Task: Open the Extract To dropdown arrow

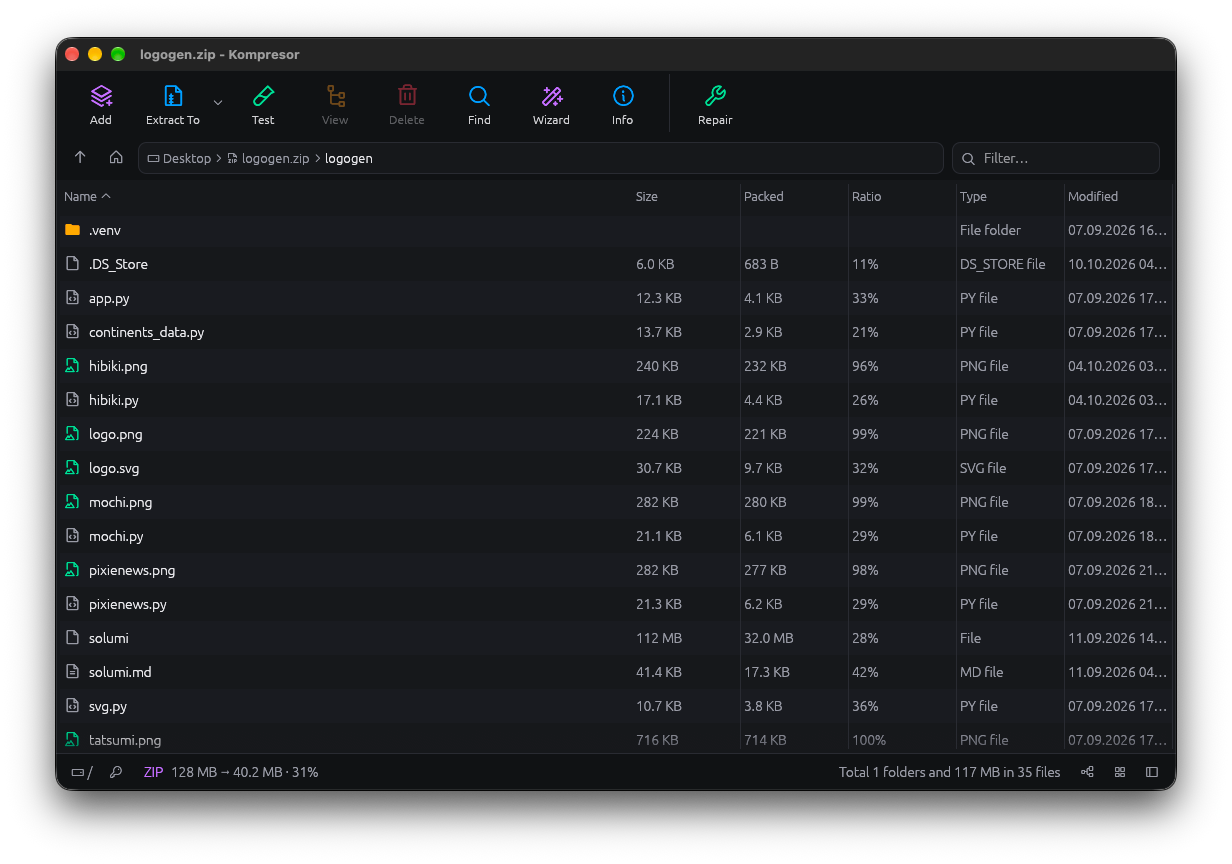Action: (x=218, y=103)
